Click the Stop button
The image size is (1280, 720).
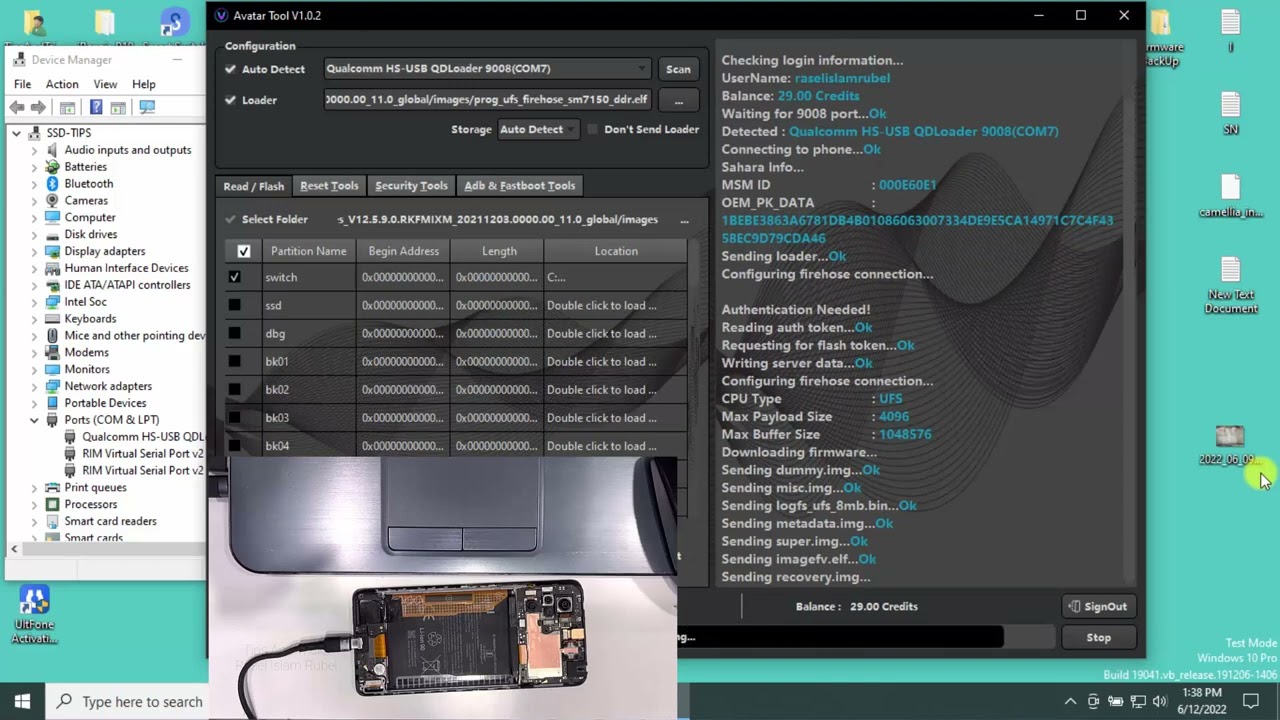pos(1098,637)
